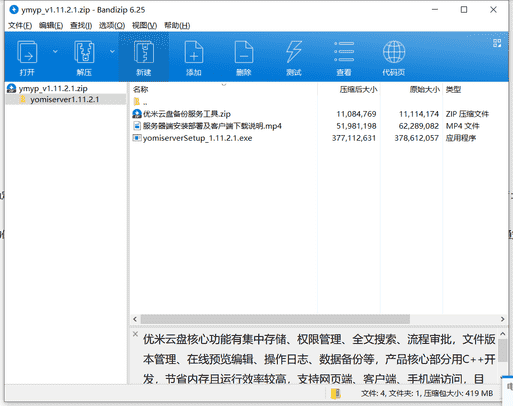
Task: Select the yomiserver1.11.2.1 folder in tree
Action: [65, 99]
